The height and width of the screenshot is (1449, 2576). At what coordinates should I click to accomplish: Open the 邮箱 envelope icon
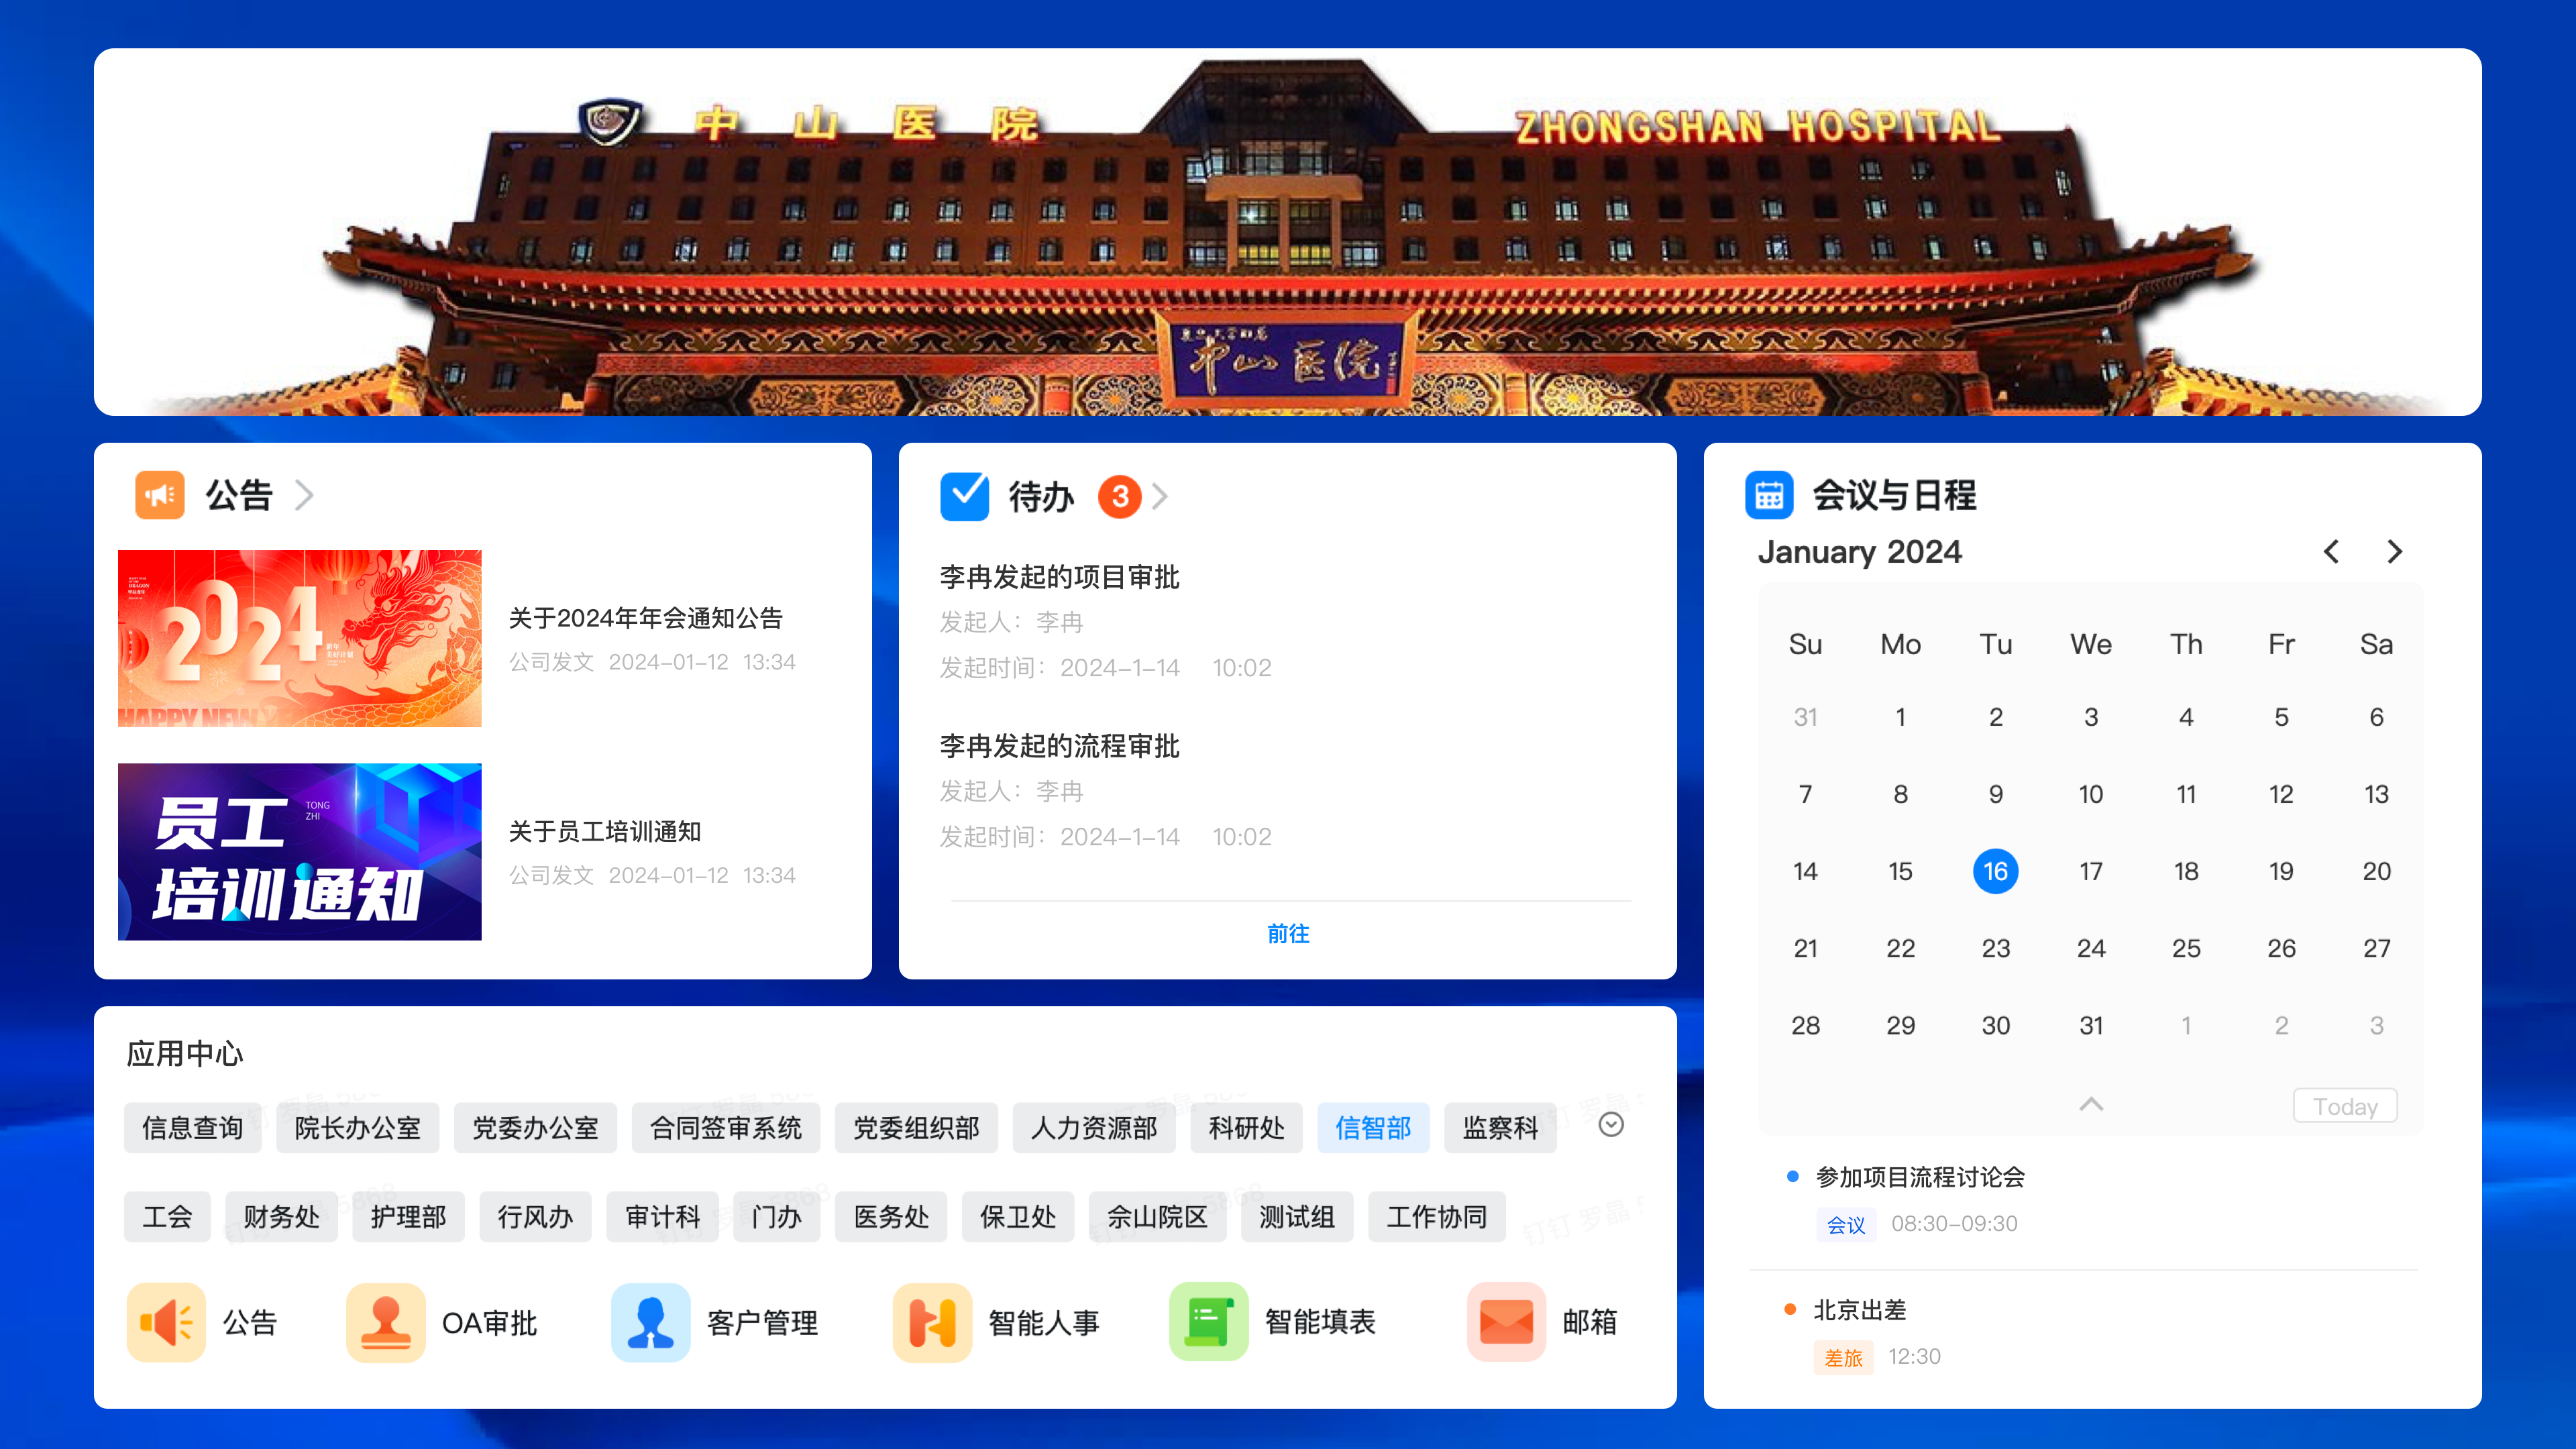(1506, 1322)
